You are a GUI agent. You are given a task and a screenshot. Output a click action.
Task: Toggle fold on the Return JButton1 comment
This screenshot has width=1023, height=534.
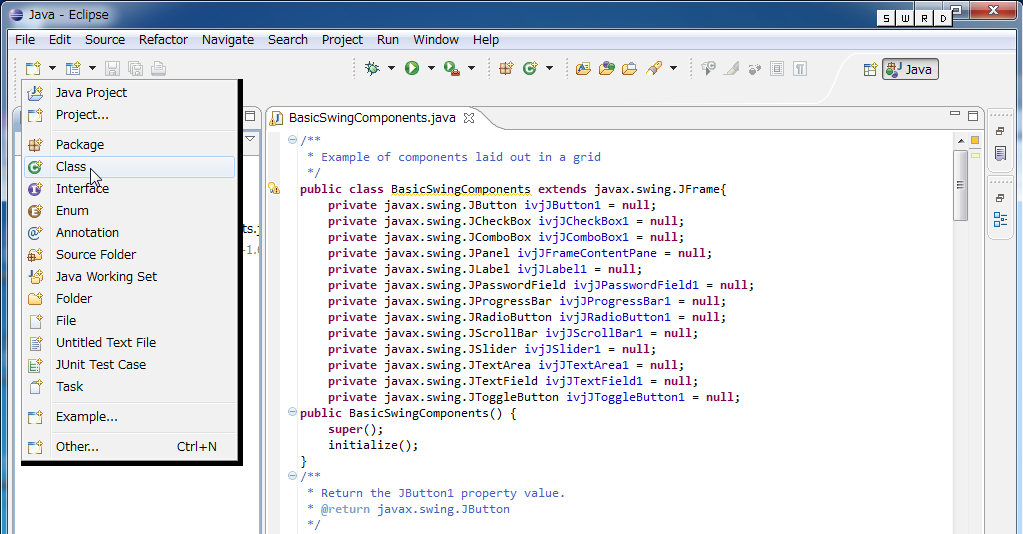coord(292,476)
